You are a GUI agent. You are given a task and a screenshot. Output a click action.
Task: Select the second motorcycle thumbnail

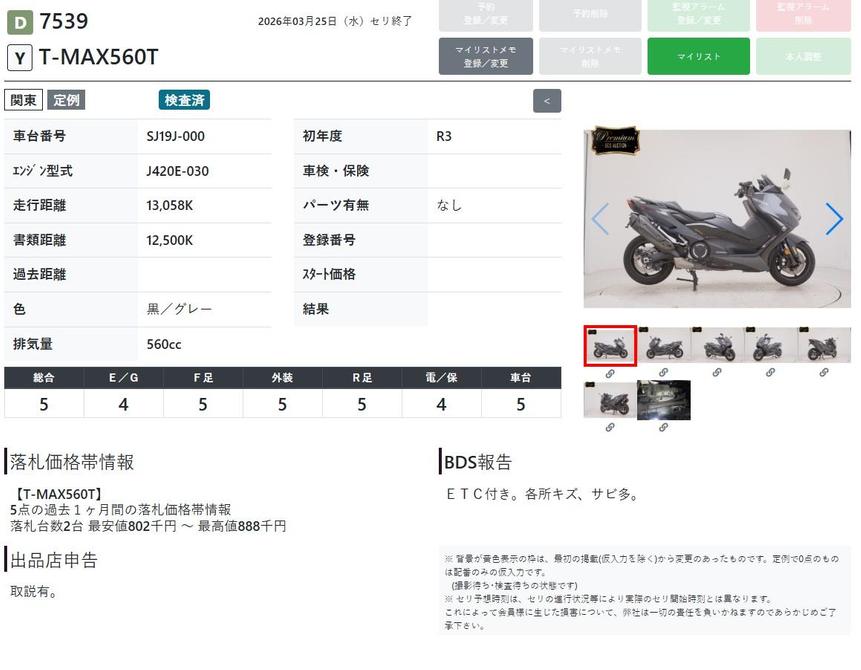pyautogui.click(x=664, y=345)
